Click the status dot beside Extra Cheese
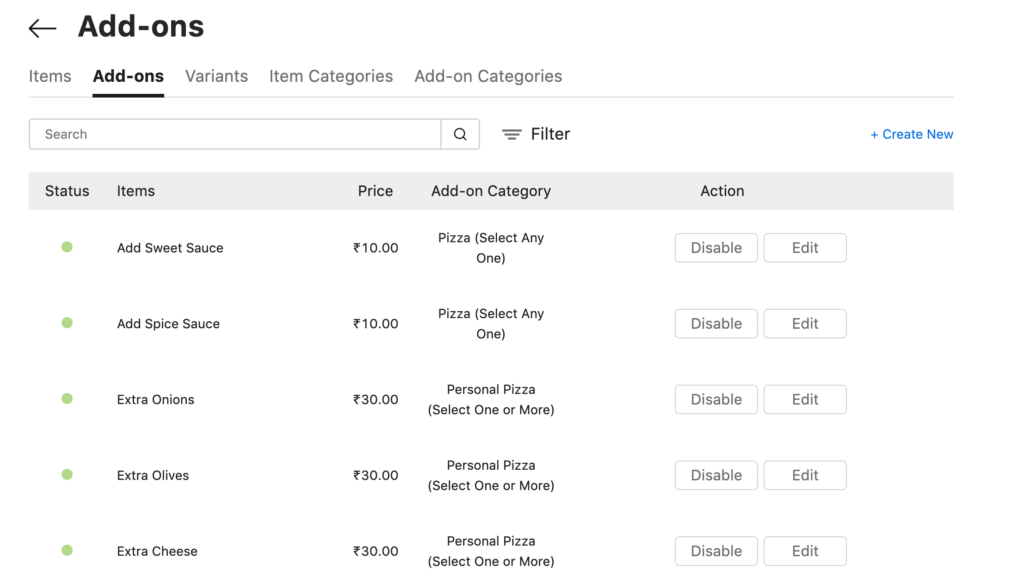This screenshot has width=1024, height=577. coord(67,551)
